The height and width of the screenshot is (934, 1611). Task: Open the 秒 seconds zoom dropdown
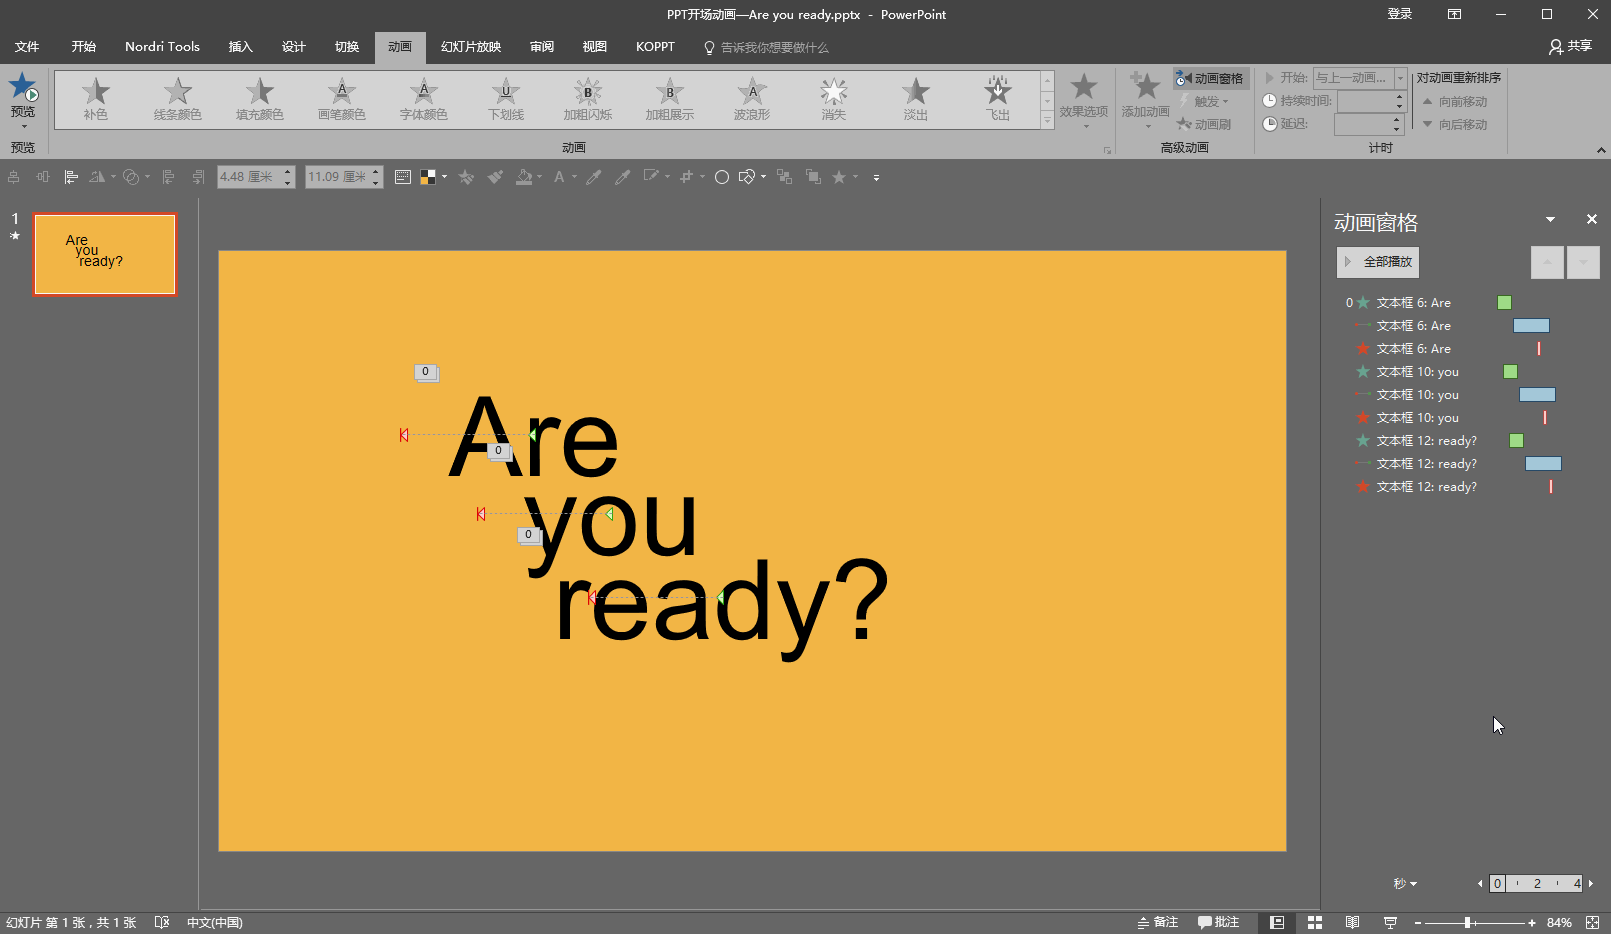pos(1405,883)
